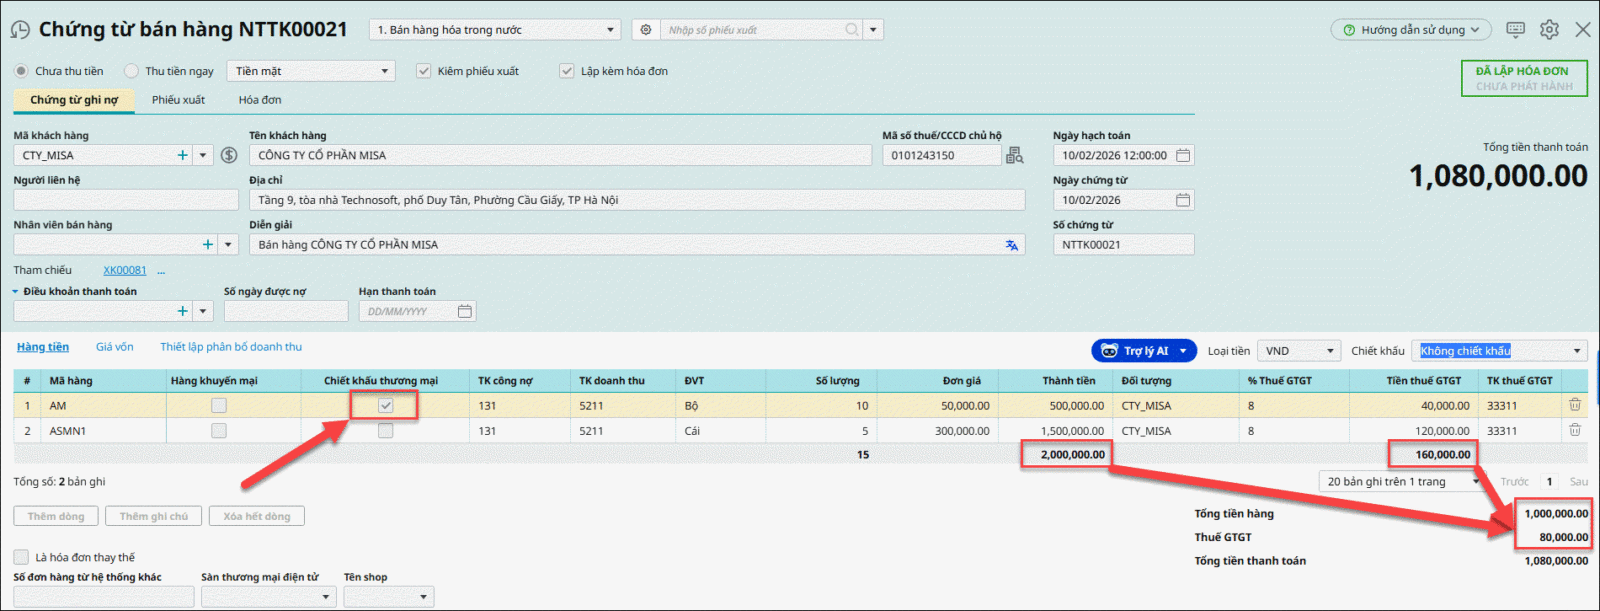Open the XK00081 reference link
The height and width of the screenshot is (611, 1600).
(x=125, y=270)
